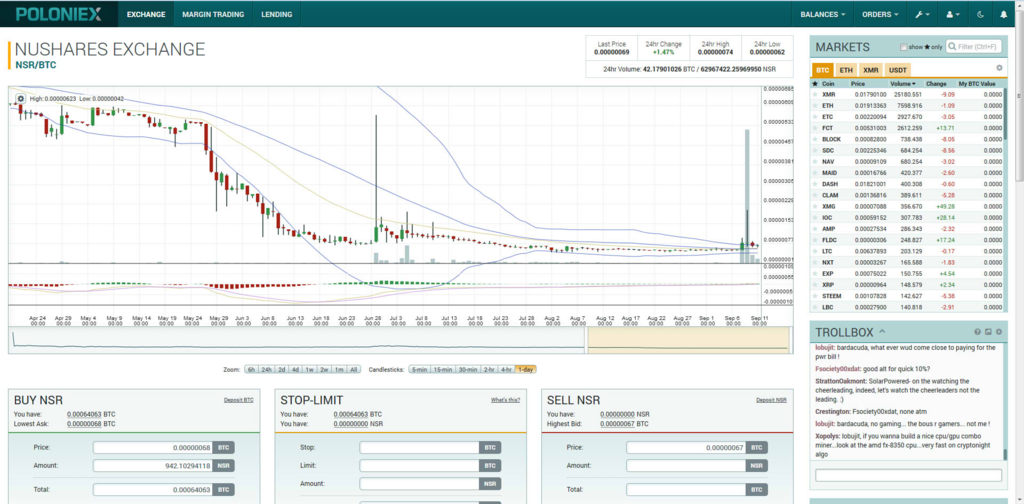1024x504 pixels.
Task: Open Markets panel settings gear
Action: pyautogui.click(x=999, y=68)
